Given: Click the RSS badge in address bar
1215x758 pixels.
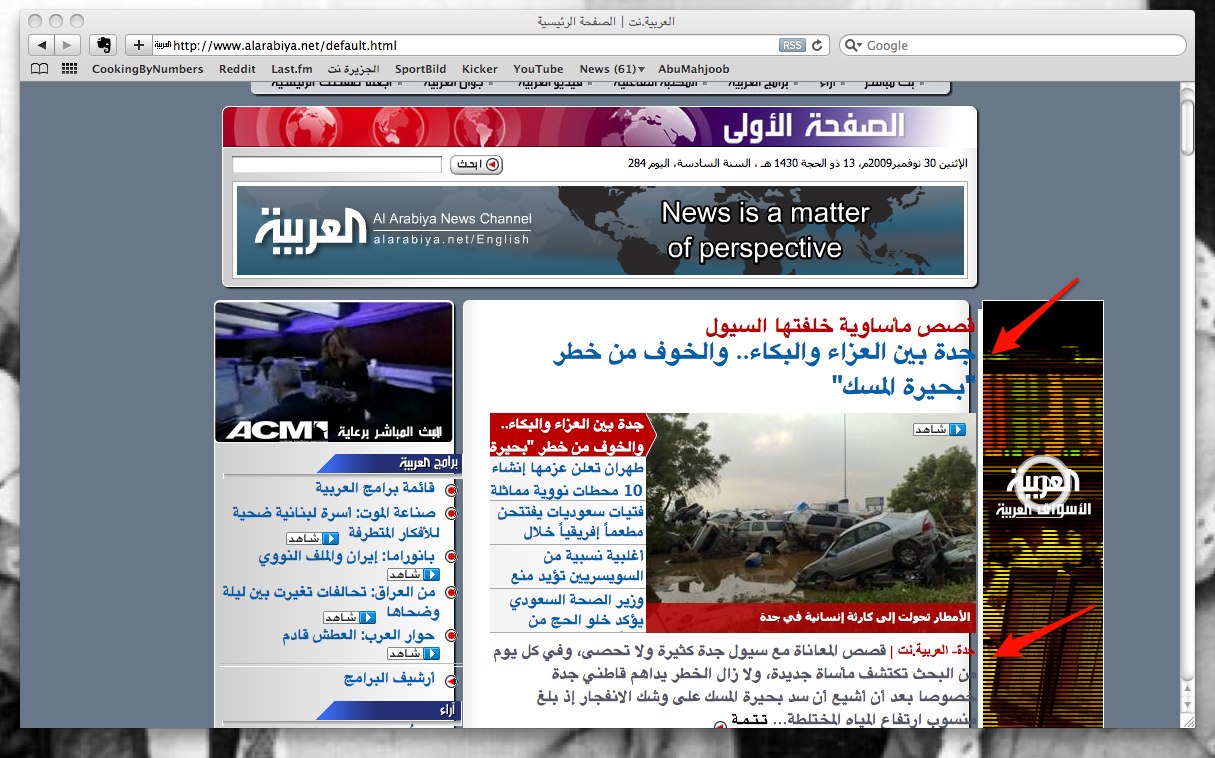Looking at the screenshot, I should pyautogui.click(x=792, y=45).
